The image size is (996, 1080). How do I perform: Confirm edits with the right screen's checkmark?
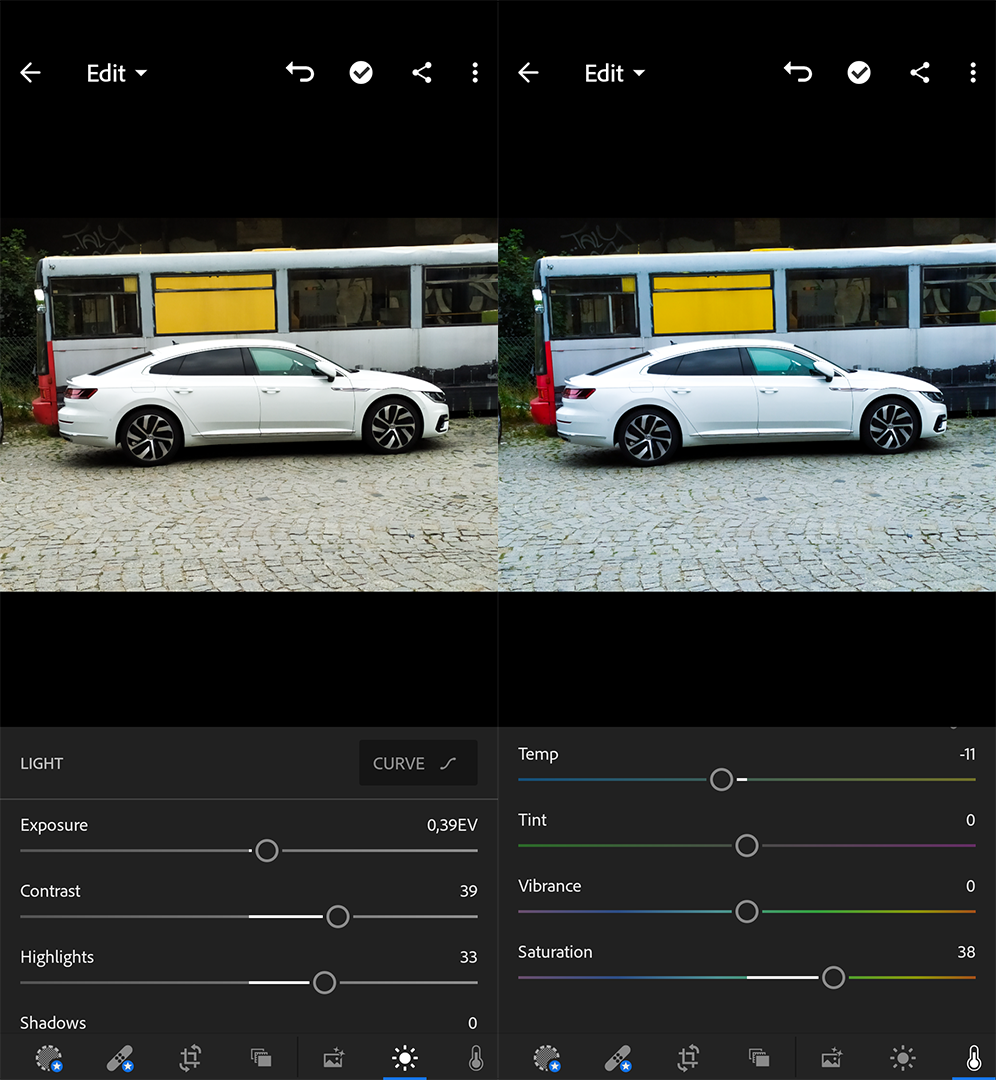pyautogui.click(x=859, y=72)
